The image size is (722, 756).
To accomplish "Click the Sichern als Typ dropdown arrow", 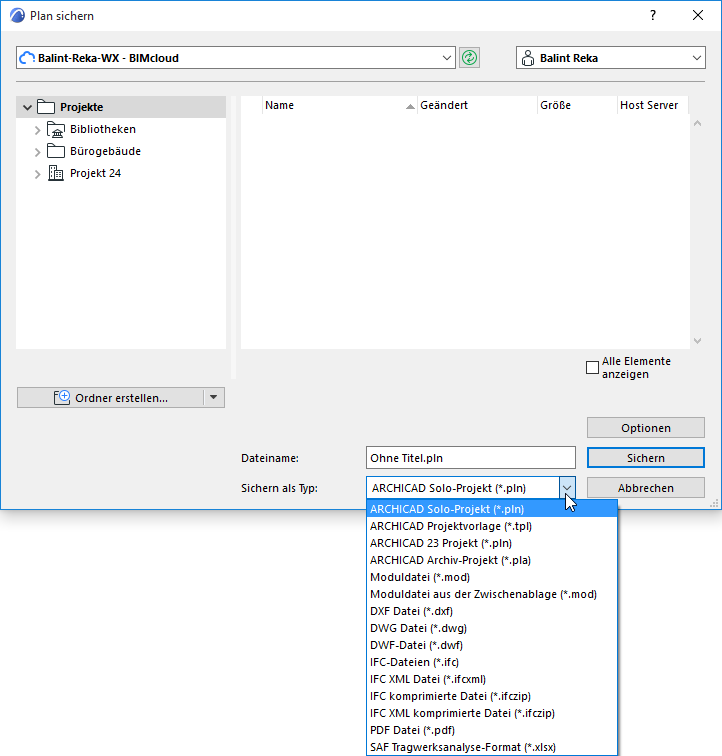I will (x=567, y=488).
